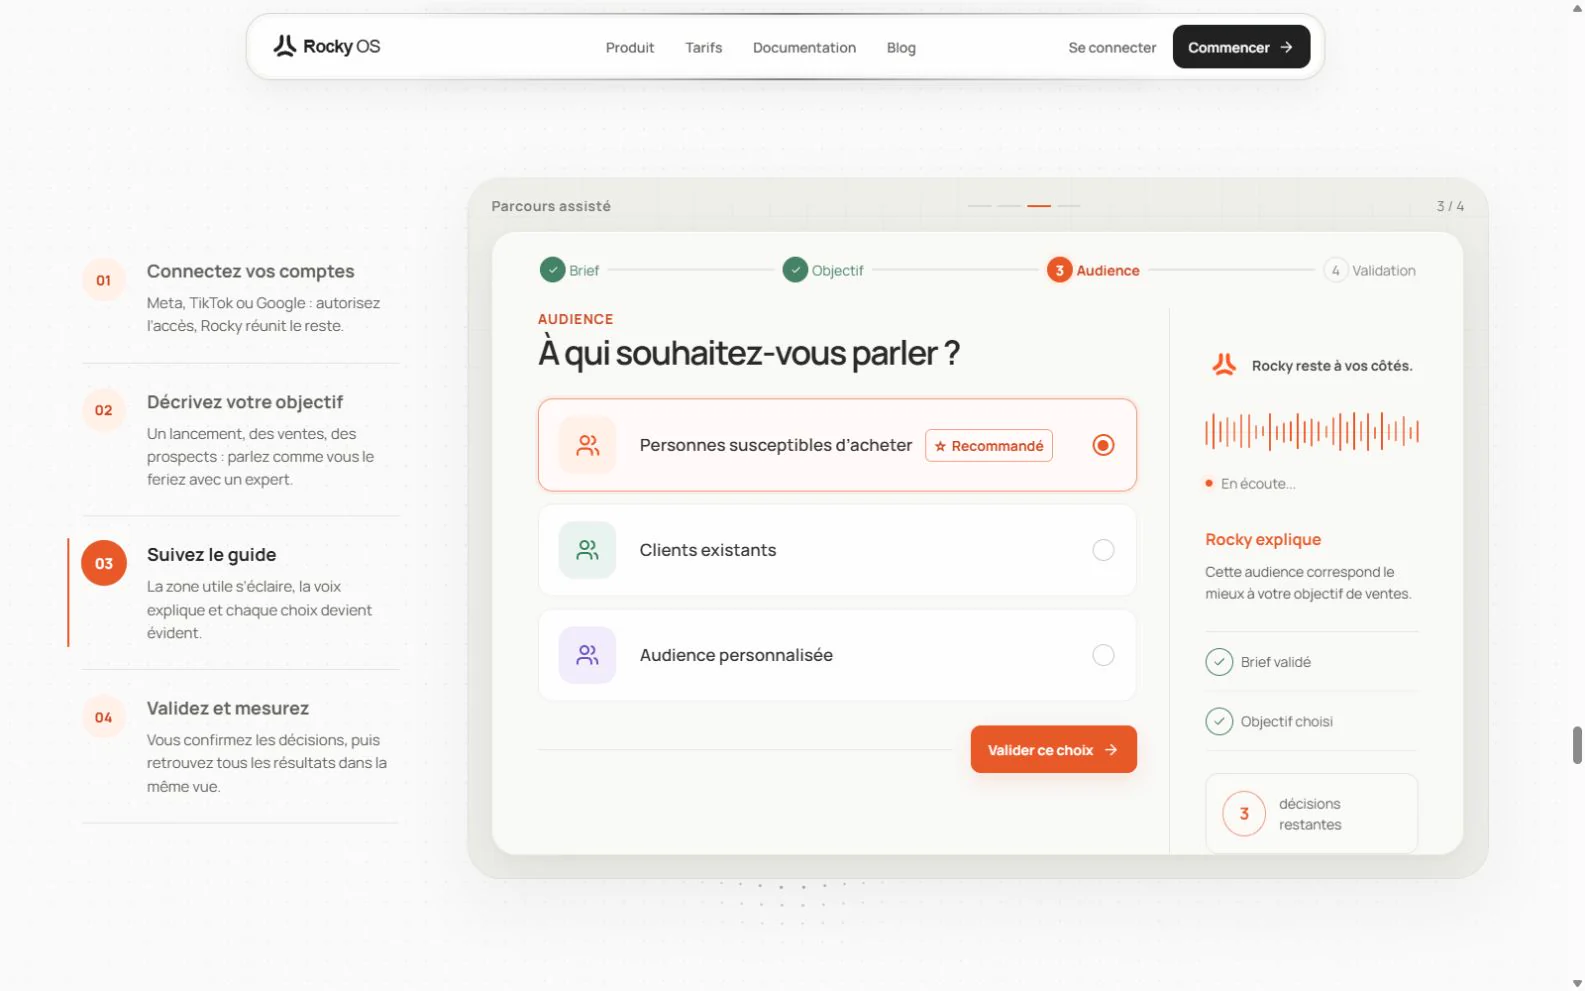1585x991 pixels.
Task: Click the 3 / 4 progress counter
Action: tap(1450, 206)
